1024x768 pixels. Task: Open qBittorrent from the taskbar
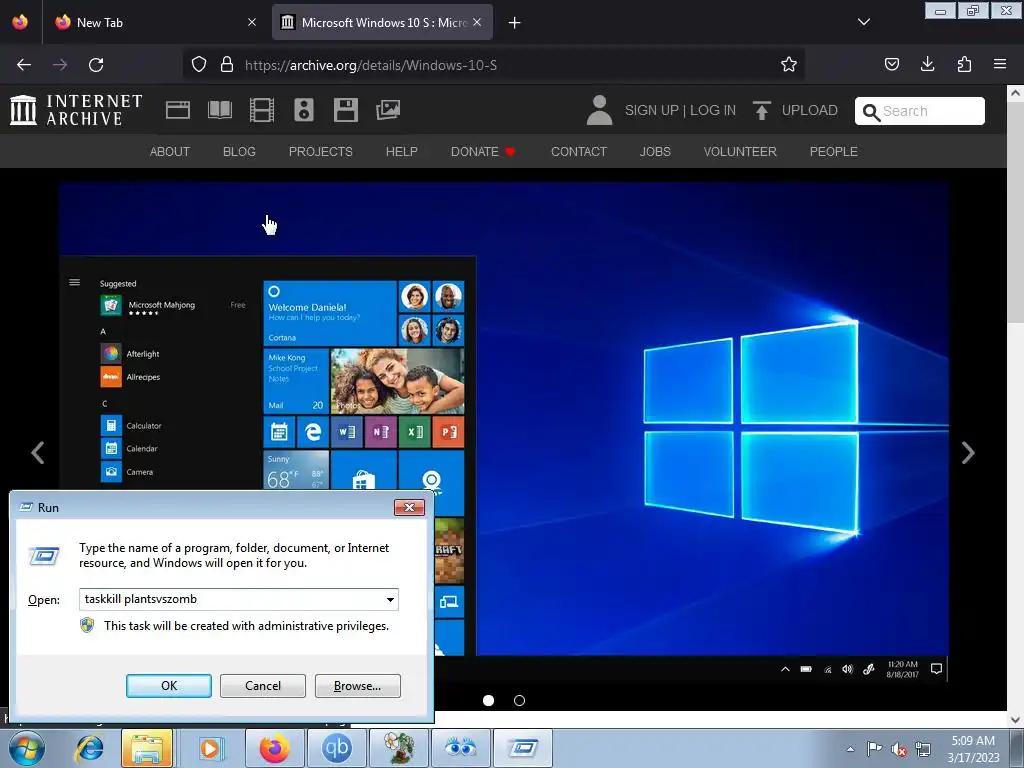click(336, 748)
